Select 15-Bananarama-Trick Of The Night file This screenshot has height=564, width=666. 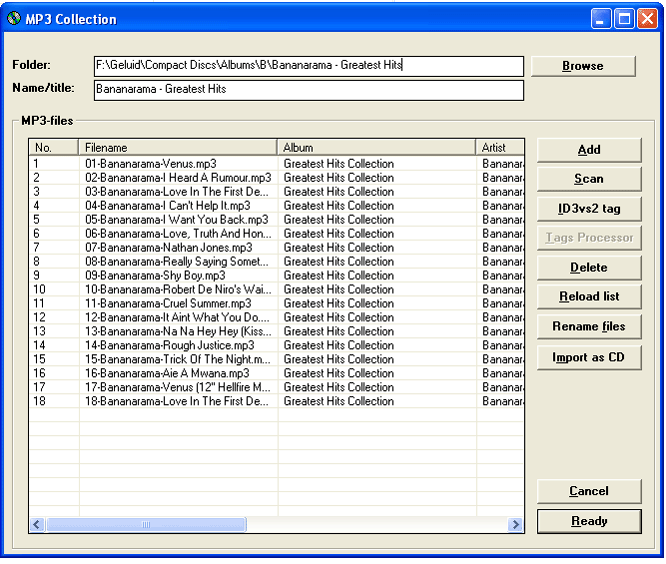click(178, 359)
